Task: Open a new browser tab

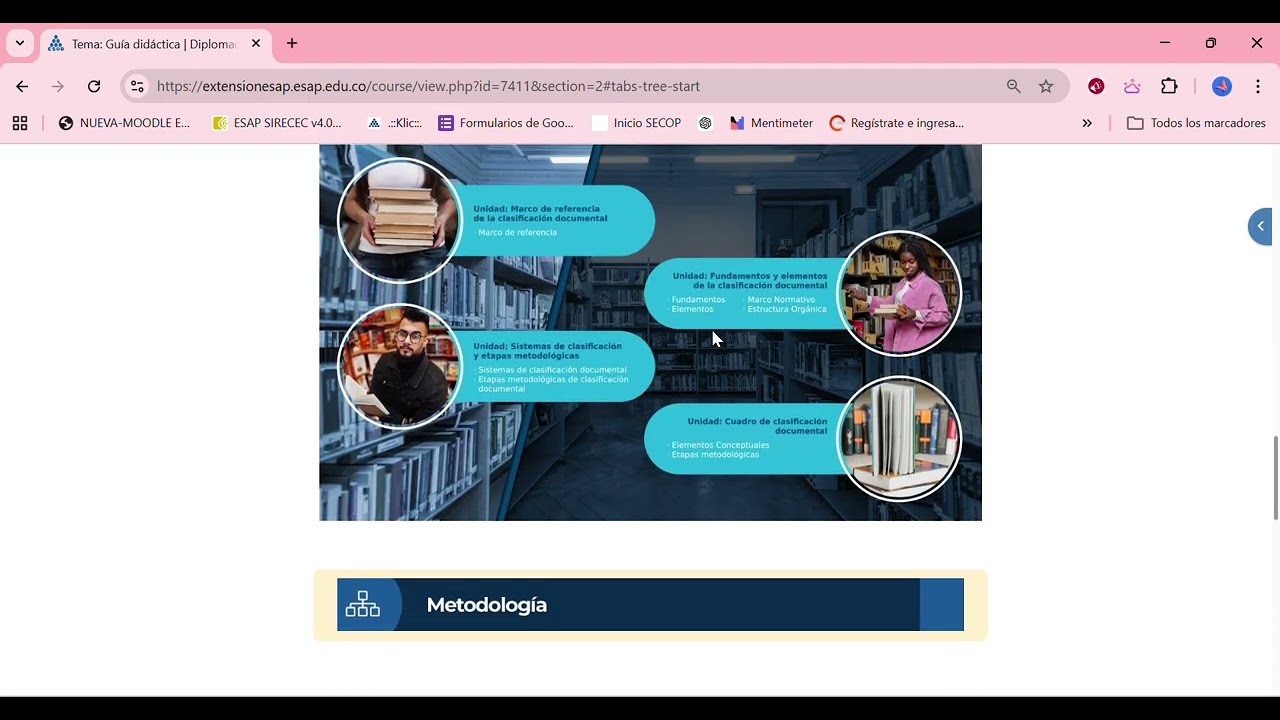Action: point(292,44)
